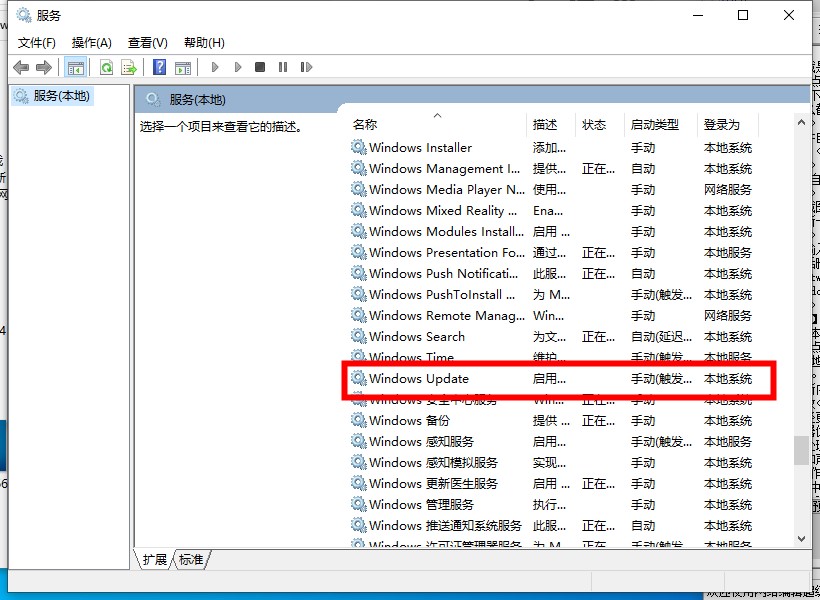Click the Restart Service toolbar icon

305,67
